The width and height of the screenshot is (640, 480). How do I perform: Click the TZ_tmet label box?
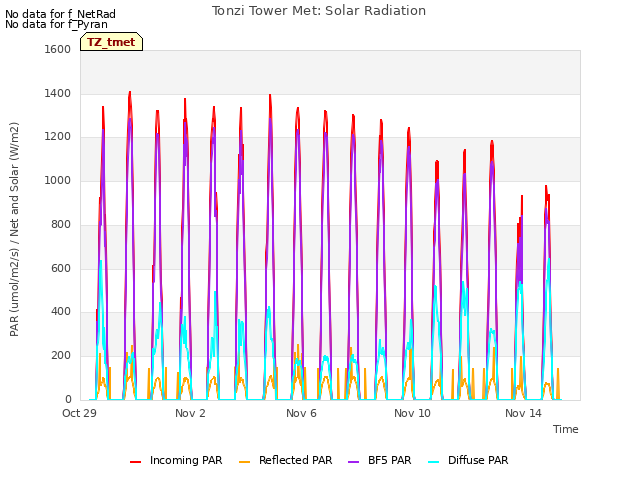[x=111, y=42]
